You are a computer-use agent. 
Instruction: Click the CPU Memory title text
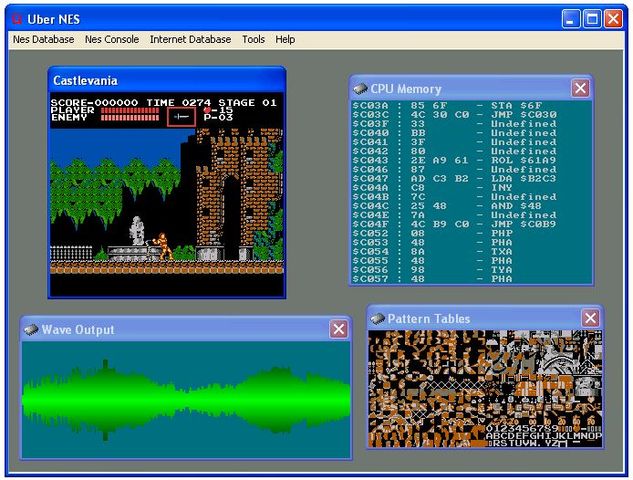(406, 89)
